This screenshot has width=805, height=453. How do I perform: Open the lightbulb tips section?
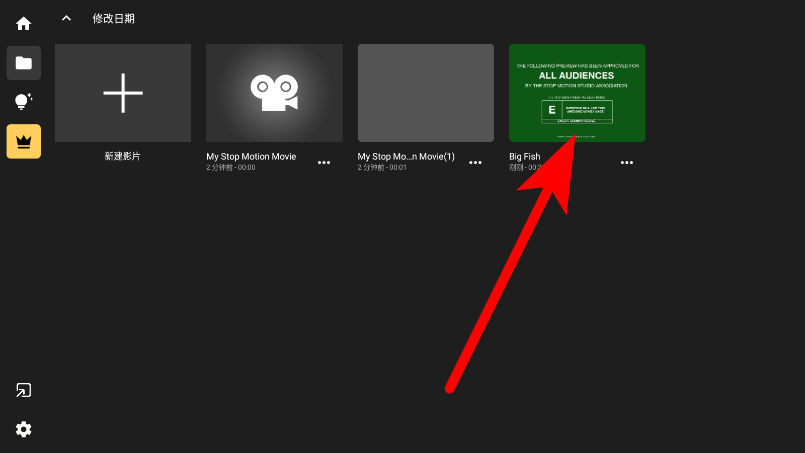(23, 102)
